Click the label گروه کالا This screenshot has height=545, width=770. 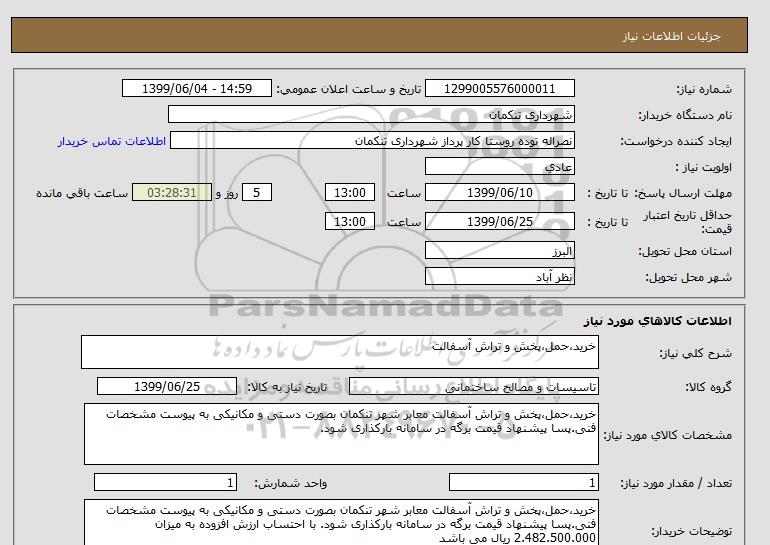point(708,387)
